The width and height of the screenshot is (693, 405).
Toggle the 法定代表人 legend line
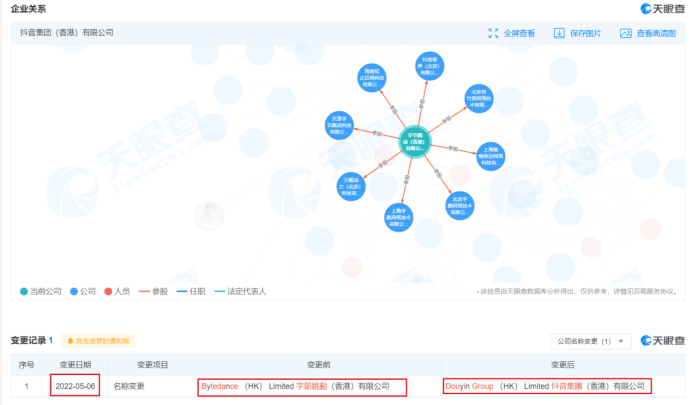[242, 291]
